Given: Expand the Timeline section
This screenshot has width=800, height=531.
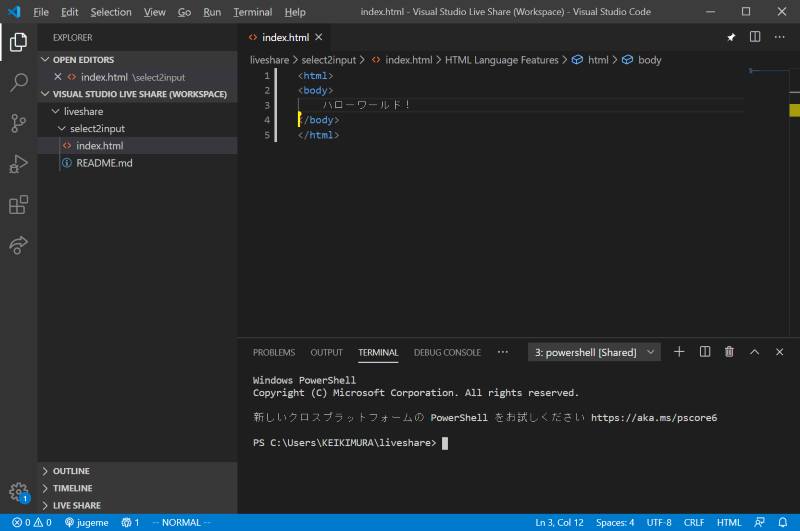Looking at the screenshot, I should [138, 488].
